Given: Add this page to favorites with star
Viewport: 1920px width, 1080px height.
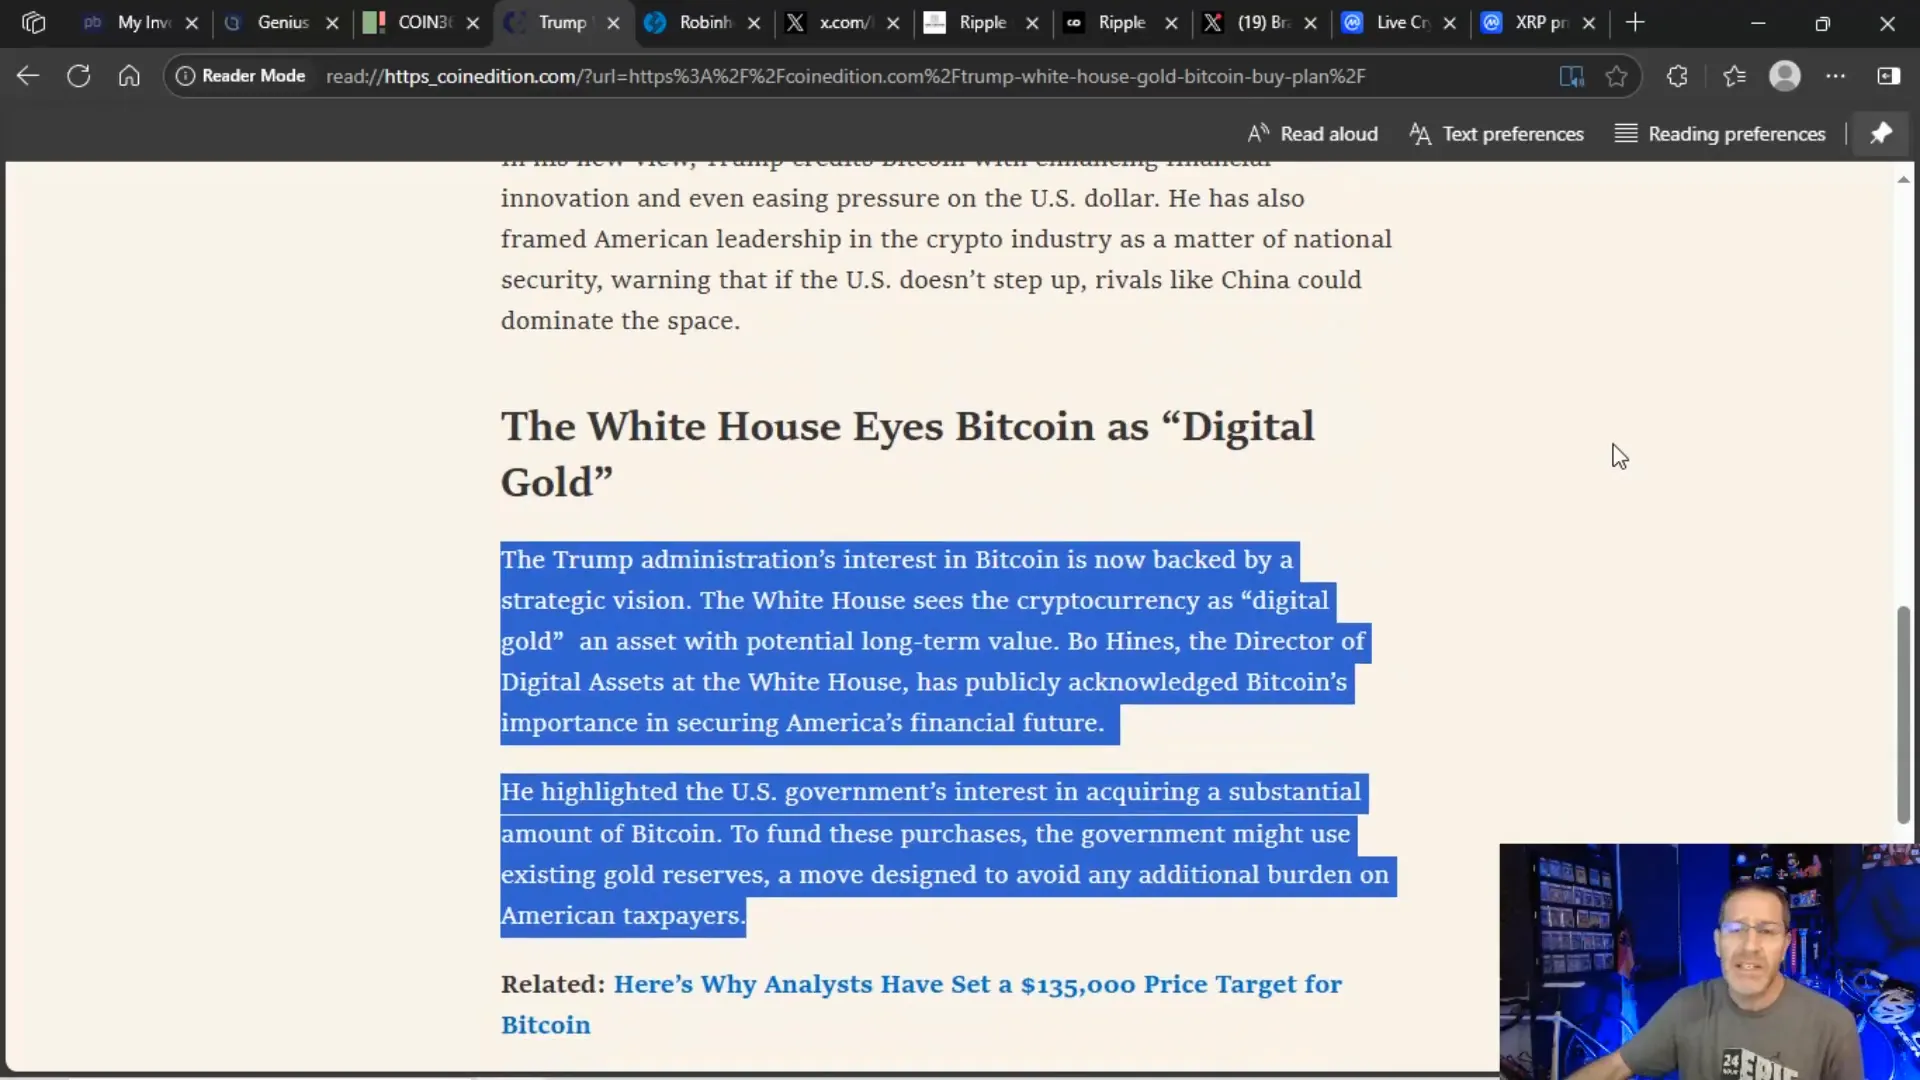Looking at the screenshot, I should 1616,76.
